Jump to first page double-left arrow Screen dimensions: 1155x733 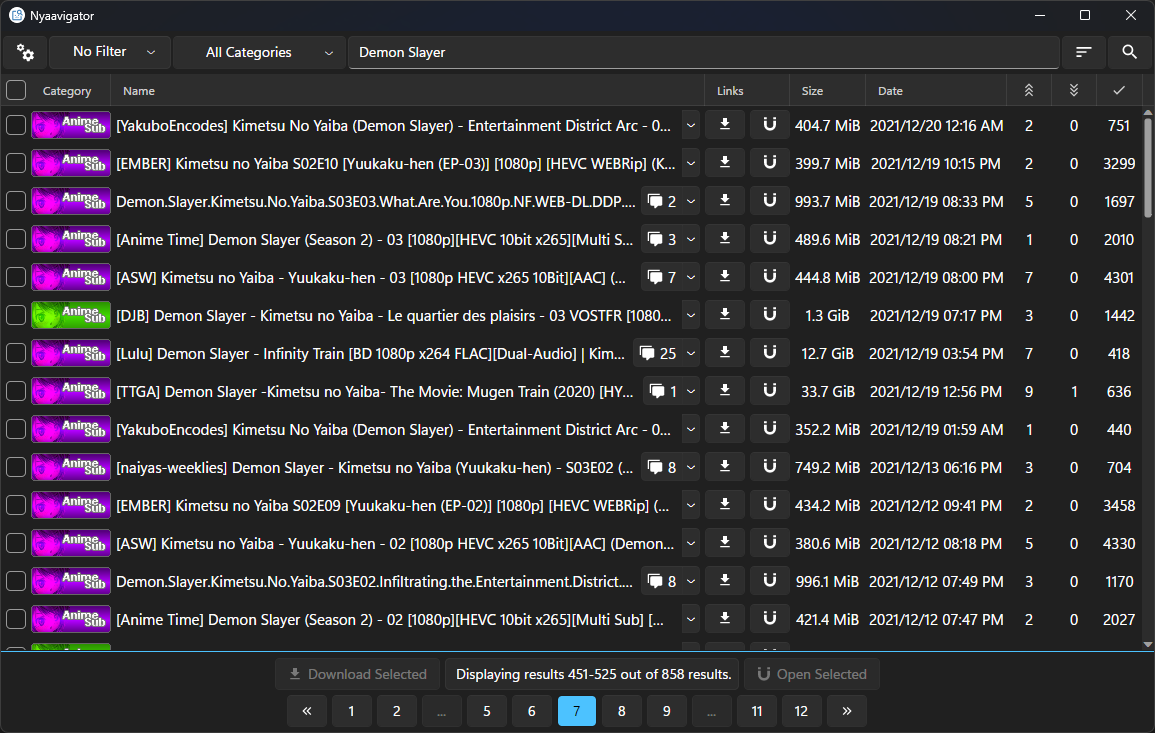(306, 711)
